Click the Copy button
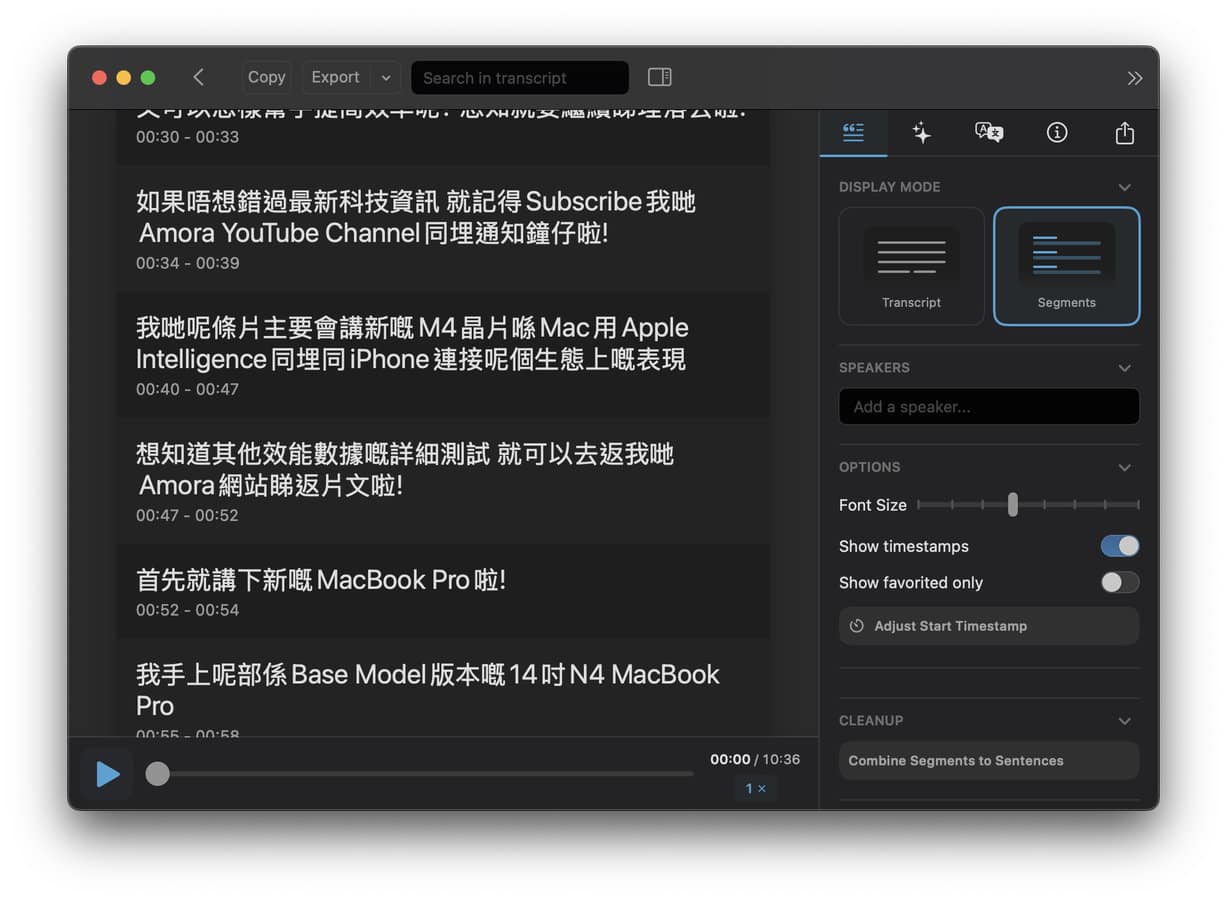This screenshot has height=900, width=1227. [266, 77]
